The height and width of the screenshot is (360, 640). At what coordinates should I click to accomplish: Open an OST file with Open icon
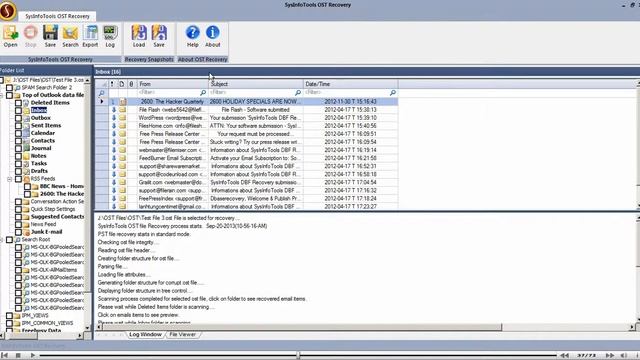10,36
